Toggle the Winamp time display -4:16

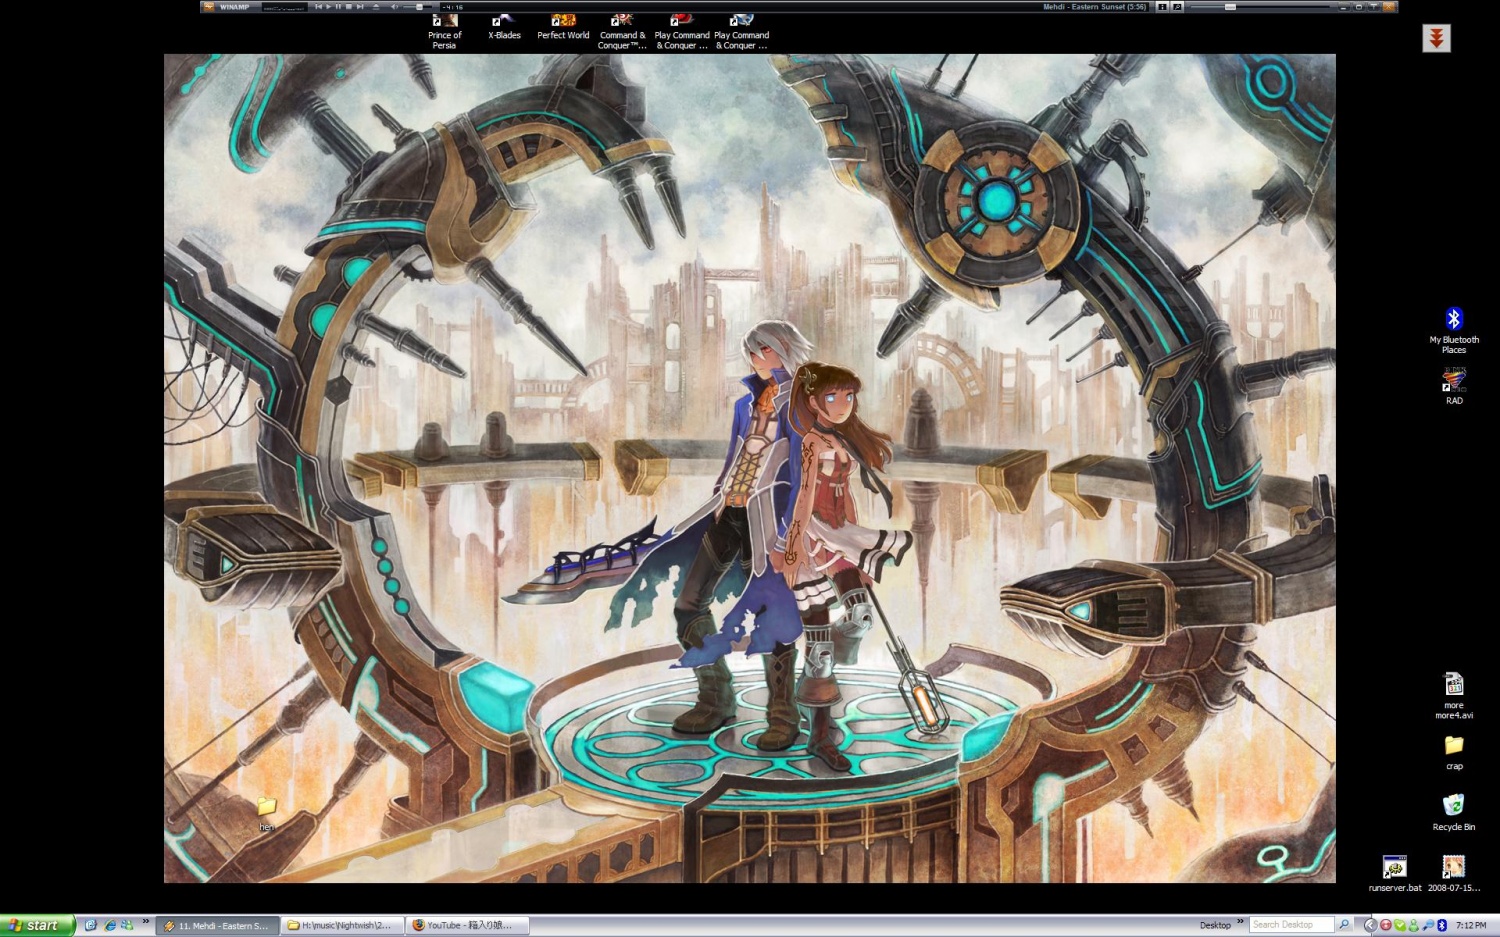[x=452, y=7]
